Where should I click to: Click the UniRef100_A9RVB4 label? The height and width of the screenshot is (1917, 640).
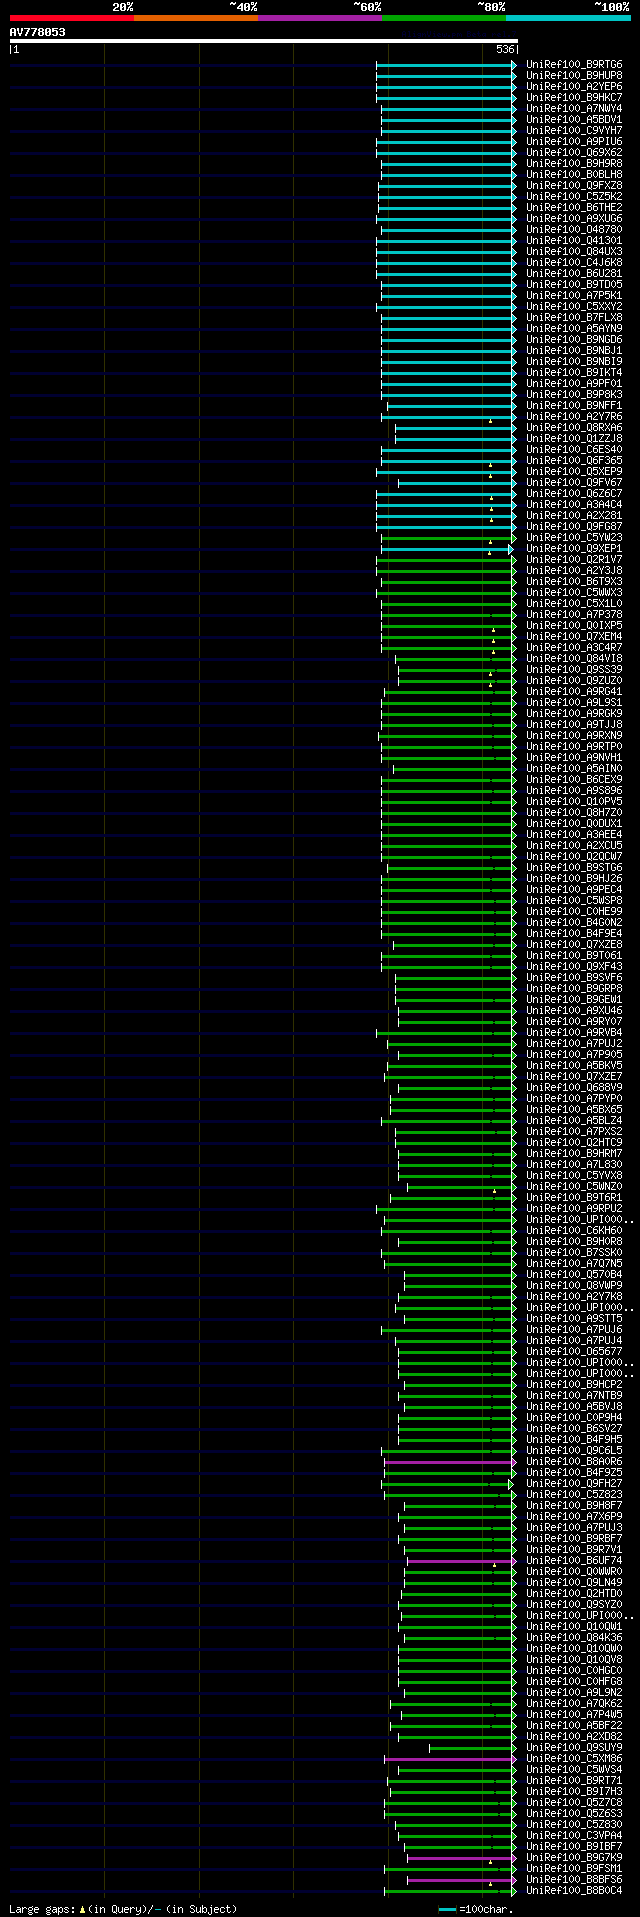click(574, 1033)
